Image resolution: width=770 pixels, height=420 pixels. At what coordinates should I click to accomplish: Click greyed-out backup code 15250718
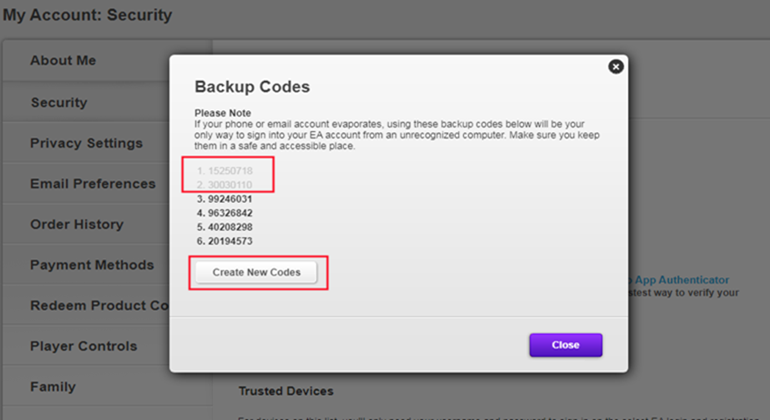228,172
